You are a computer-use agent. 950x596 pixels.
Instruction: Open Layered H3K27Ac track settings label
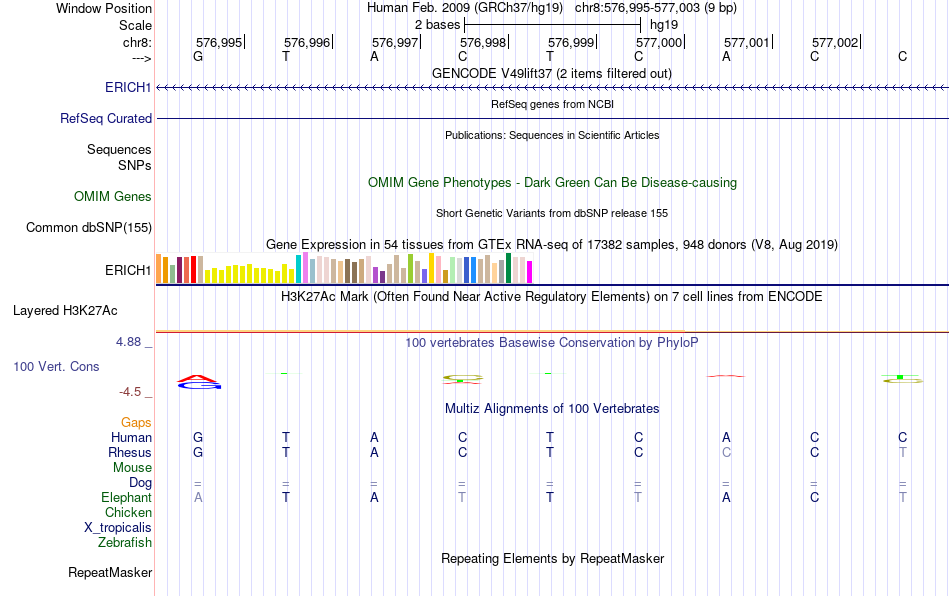pos(65,310)
